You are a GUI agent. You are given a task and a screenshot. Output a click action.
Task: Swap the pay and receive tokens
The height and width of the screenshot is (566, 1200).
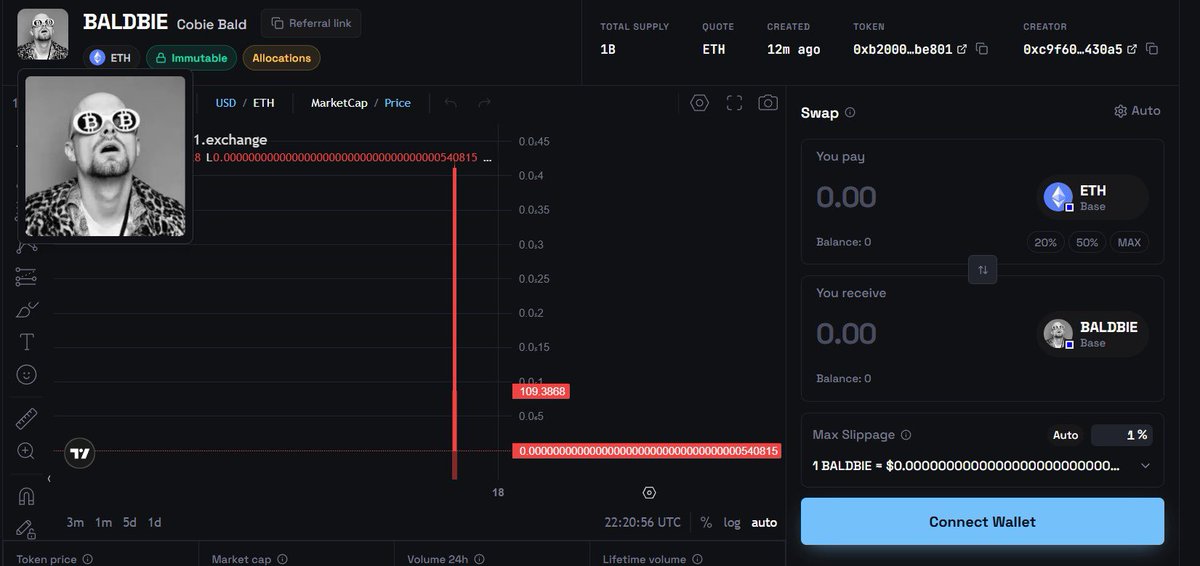pos(982,270)
